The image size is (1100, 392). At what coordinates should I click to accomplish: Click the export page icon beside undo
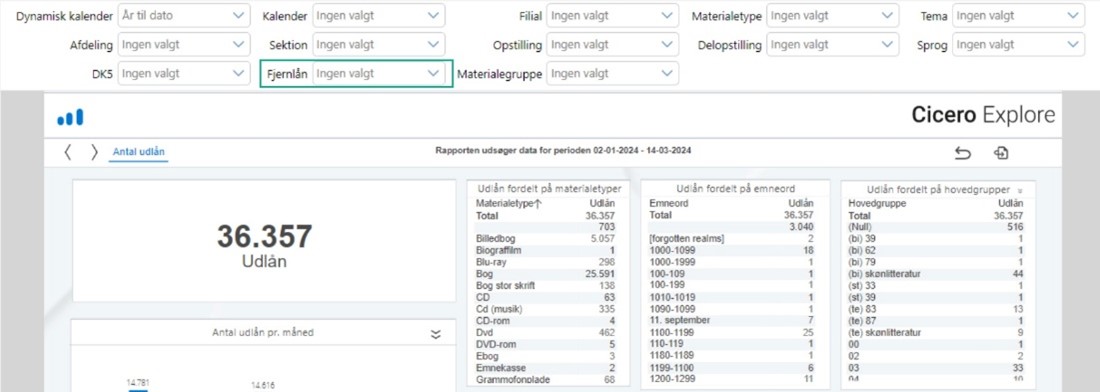pyautogui.click(x=1001, y=152)
